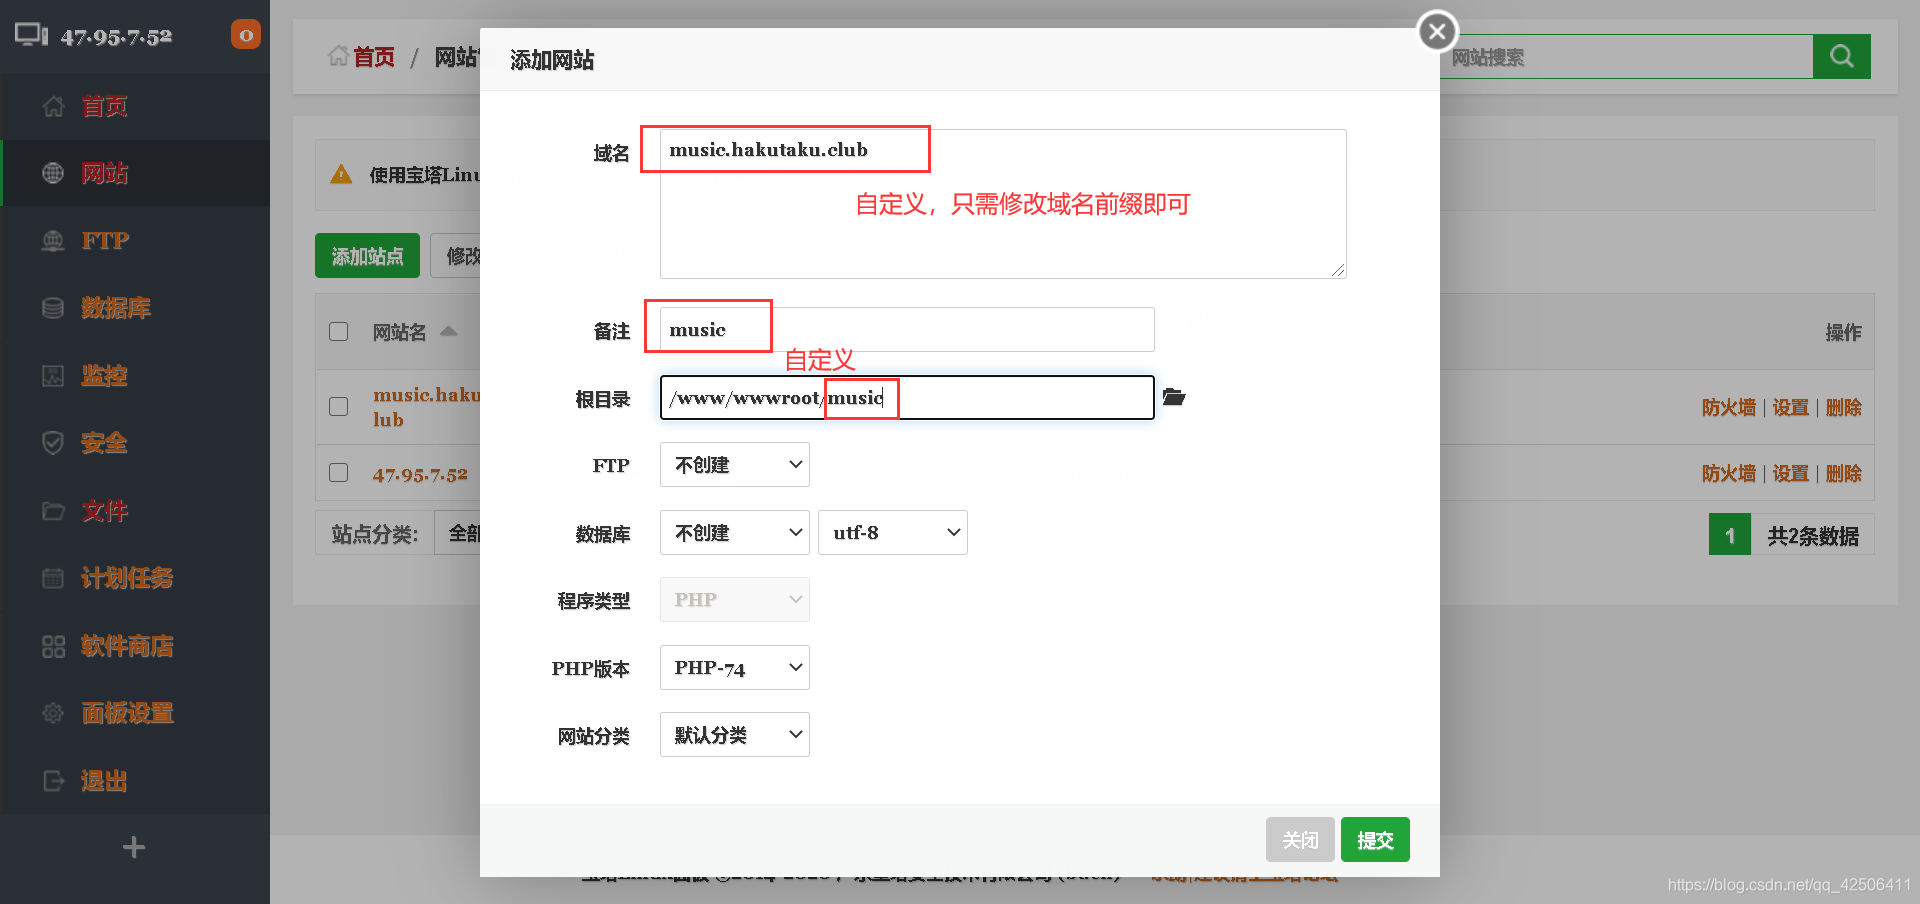
Task: Click the gray 关闭 button
Action: tap(1300, 840)
